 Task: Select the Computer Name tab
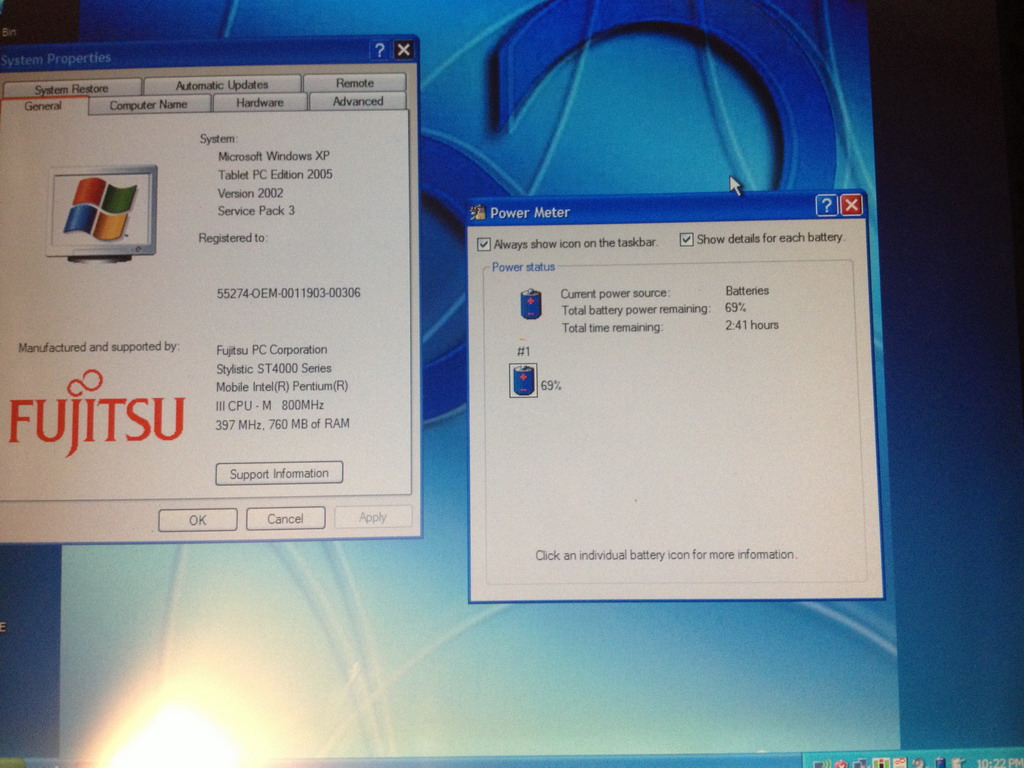click(148, 105)
